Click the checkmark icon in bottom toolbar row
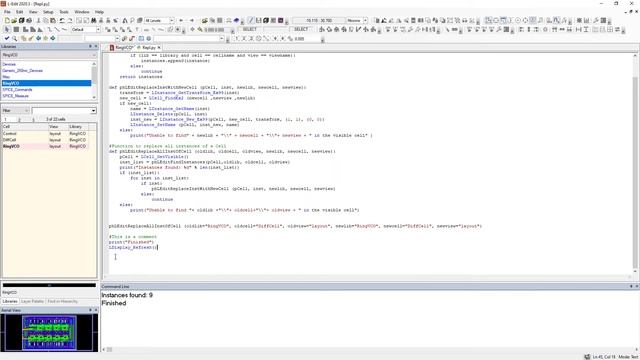This screenshot has width=640, height=360. tap(7, 38)
